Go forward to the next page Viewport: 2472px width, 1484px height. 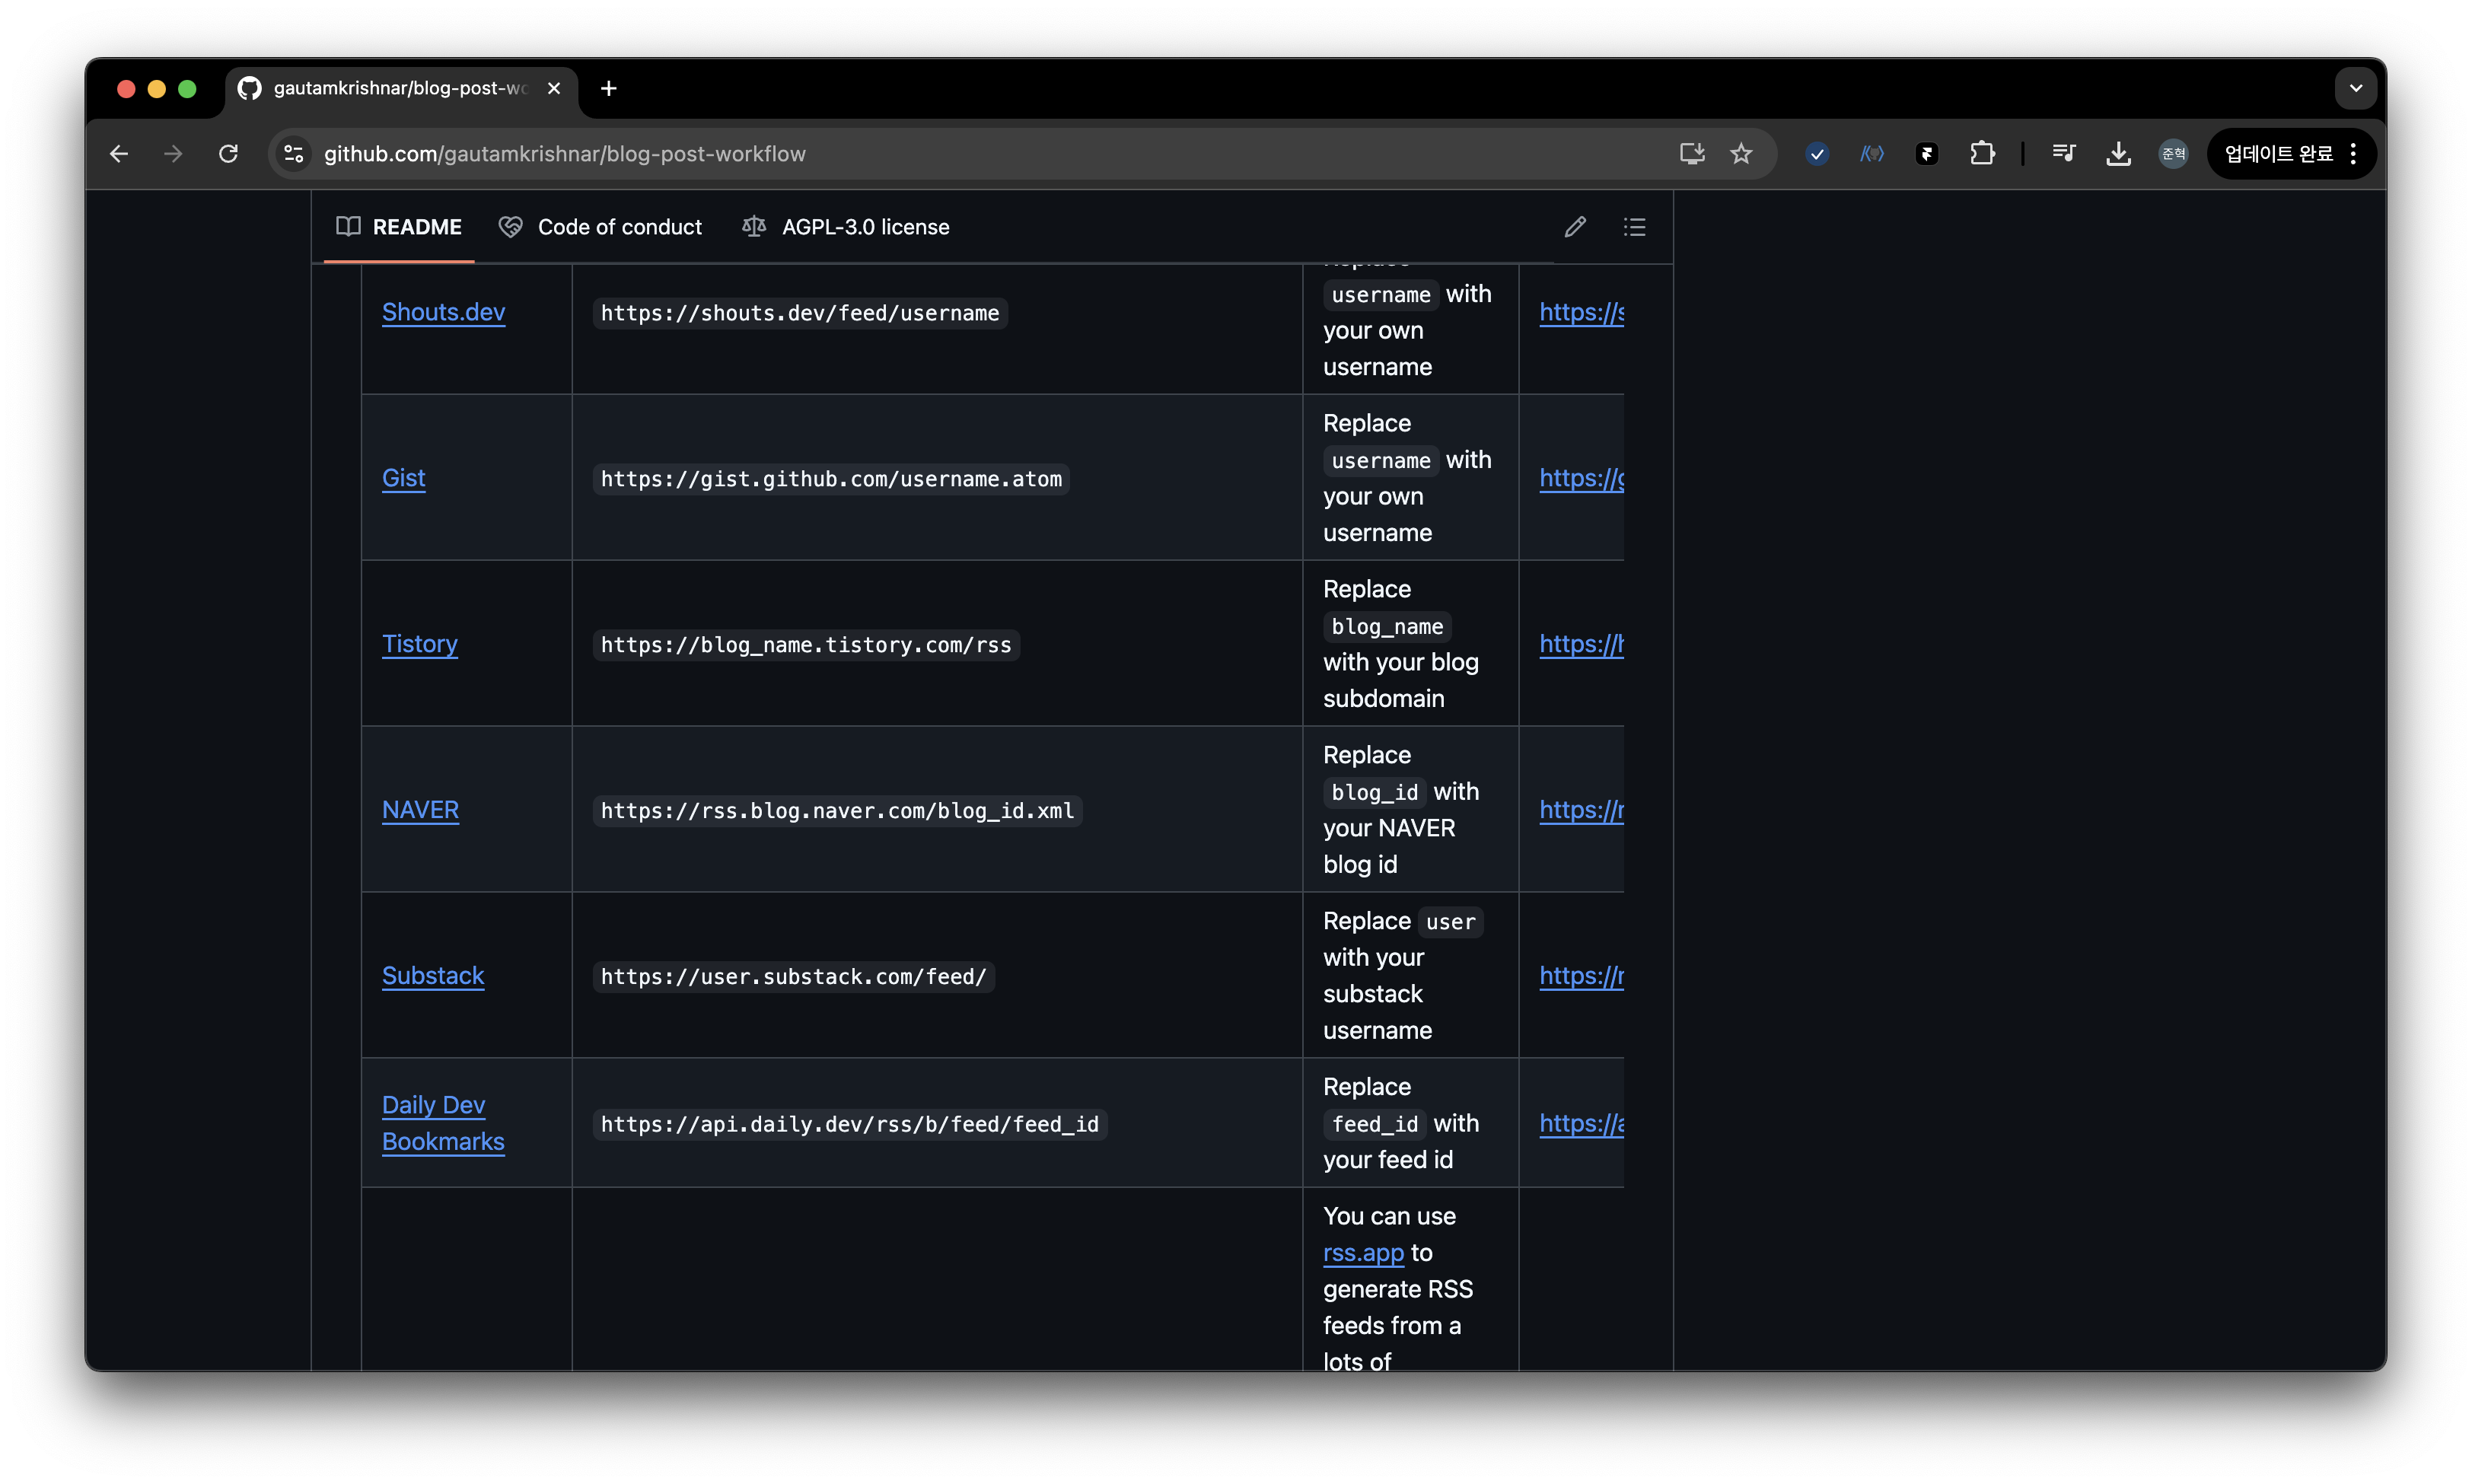pos(173,153)
